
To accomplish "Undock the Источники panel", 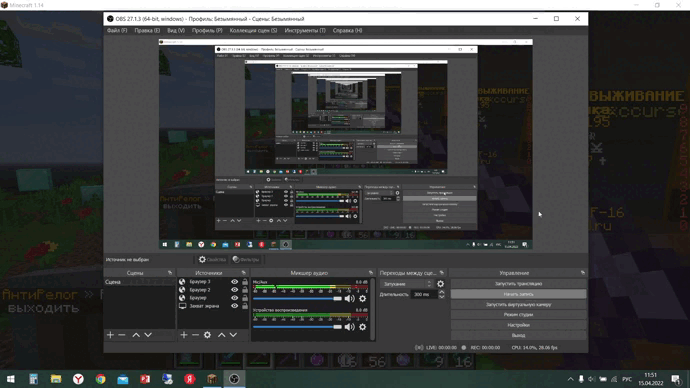I will tap(243, 273).
